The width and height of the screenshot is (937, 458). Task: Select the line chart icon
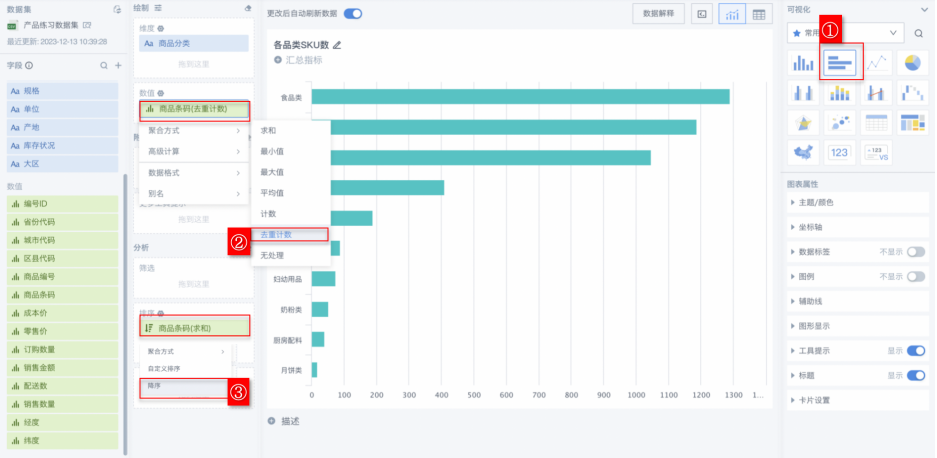click(877, 63)
